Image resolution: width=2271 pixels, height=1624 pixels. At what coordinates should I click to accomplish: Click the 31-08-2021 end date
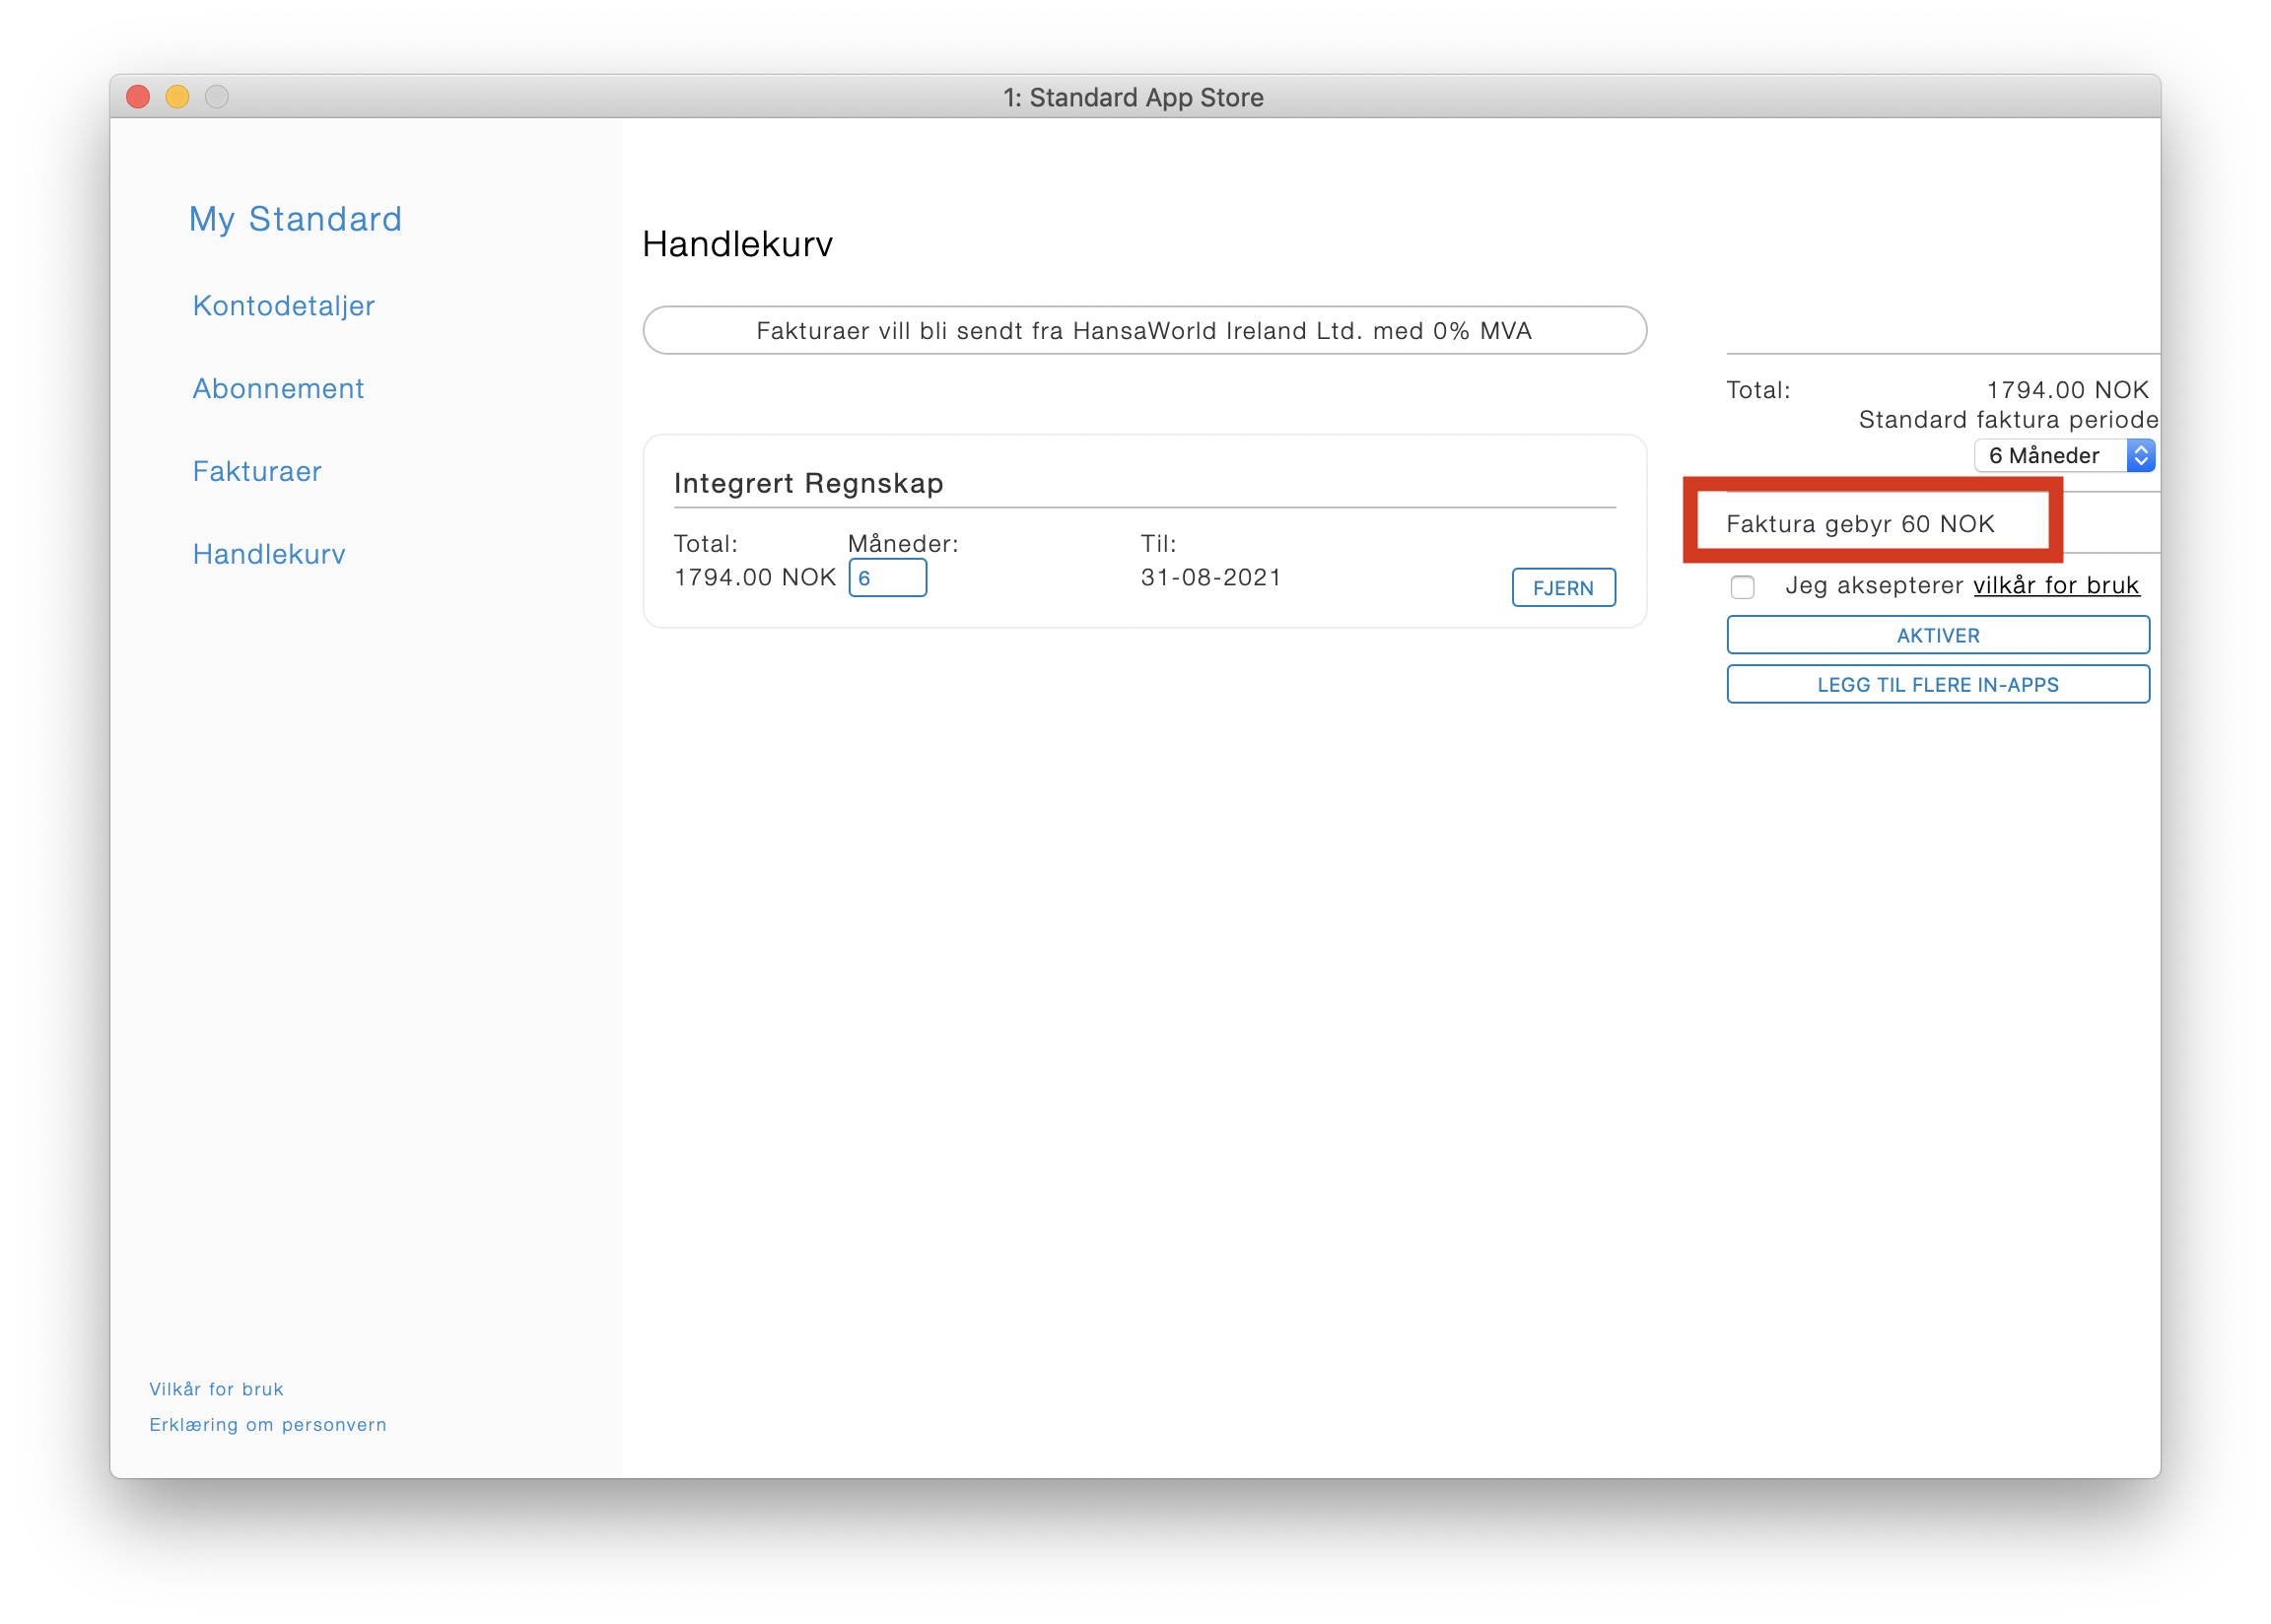tap(1211, 577)
